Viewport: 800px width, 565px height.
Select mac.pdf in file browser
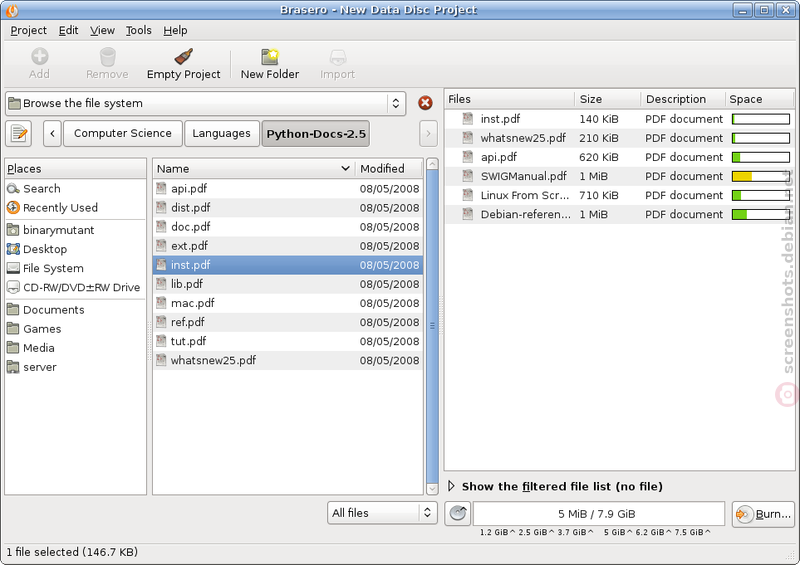click(288, 303)
